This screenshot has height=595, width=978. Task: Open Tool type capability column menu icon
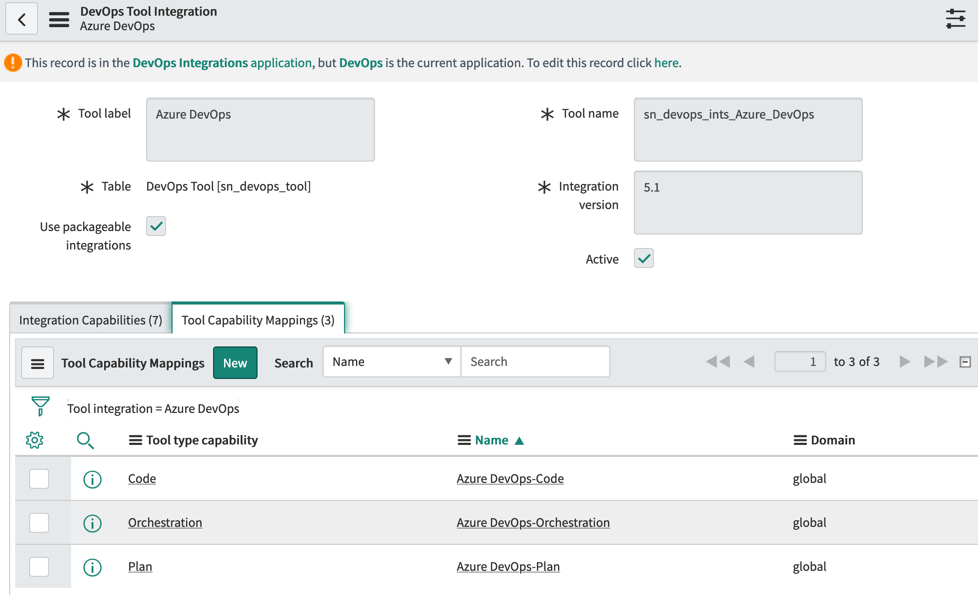[135, 440]
